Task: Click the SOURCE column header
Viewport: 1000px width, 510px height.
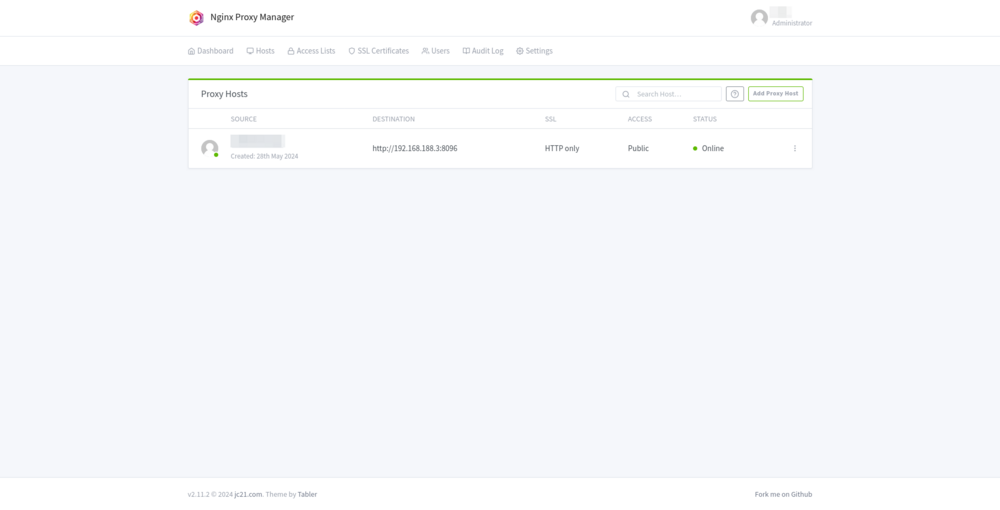Action: point(244,119)
